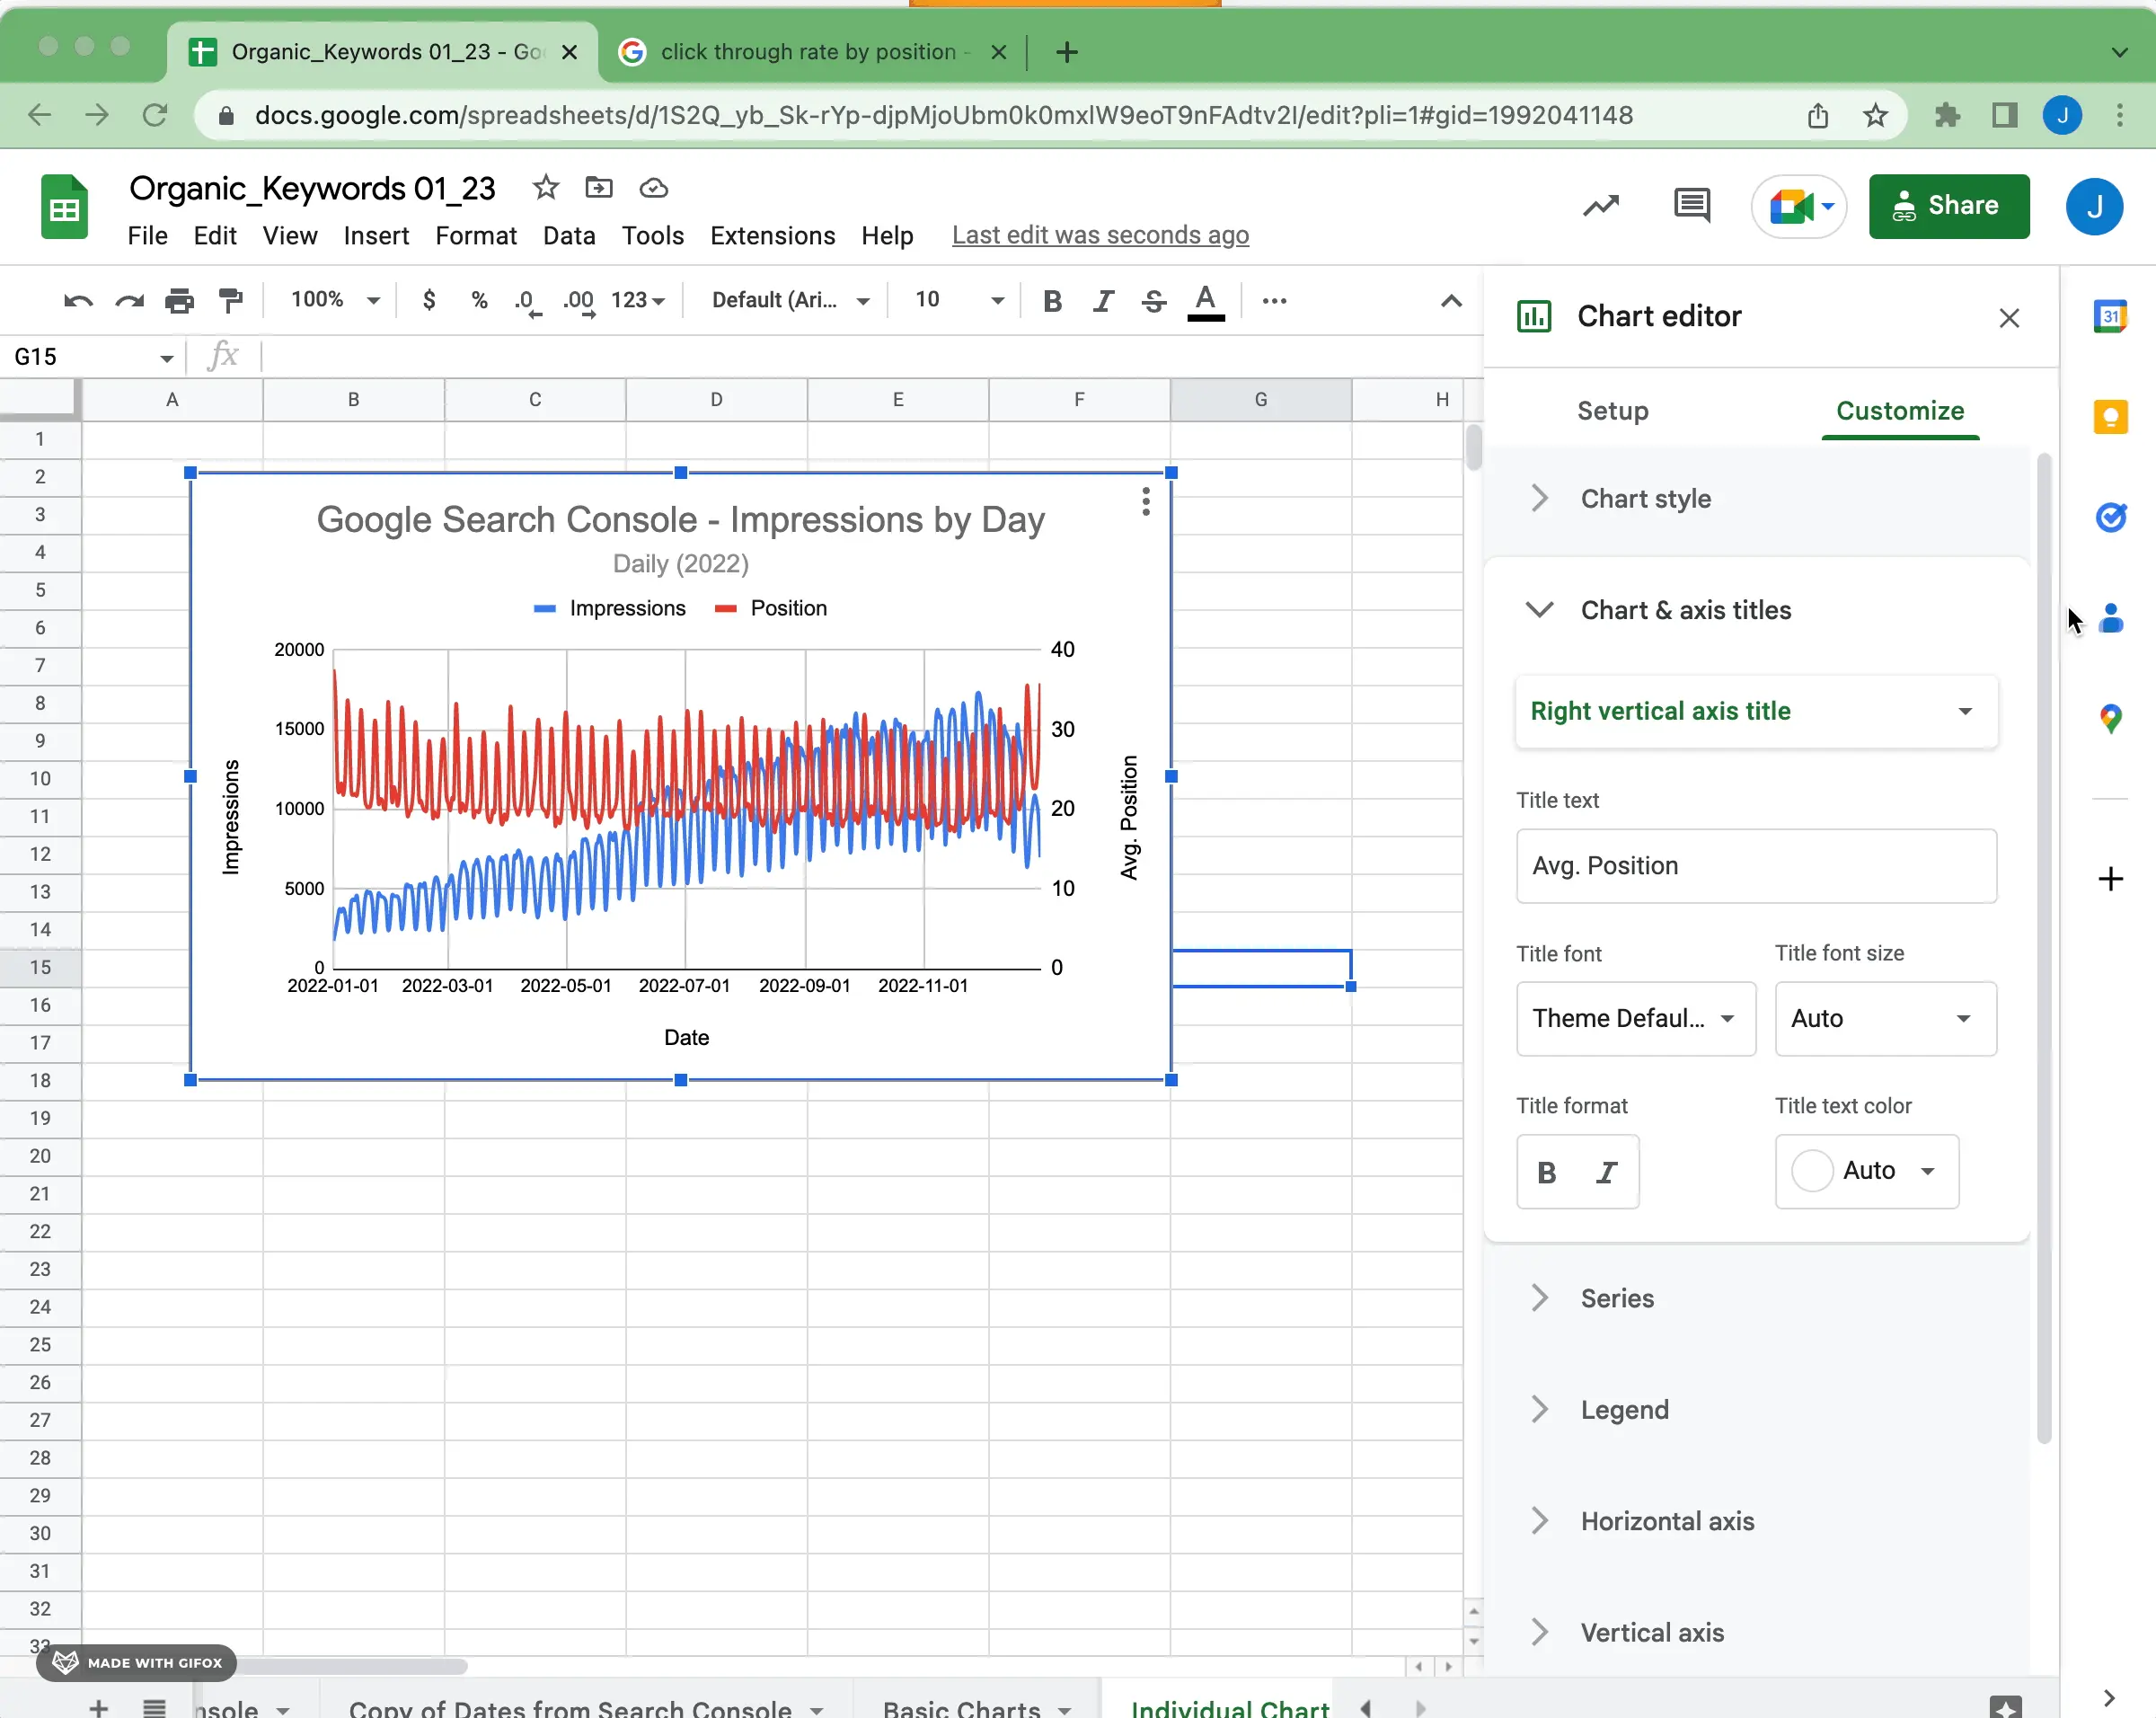This screenshot has height=1718, width=2156.
Task: Select the Customize tab
Action: 1900,411
